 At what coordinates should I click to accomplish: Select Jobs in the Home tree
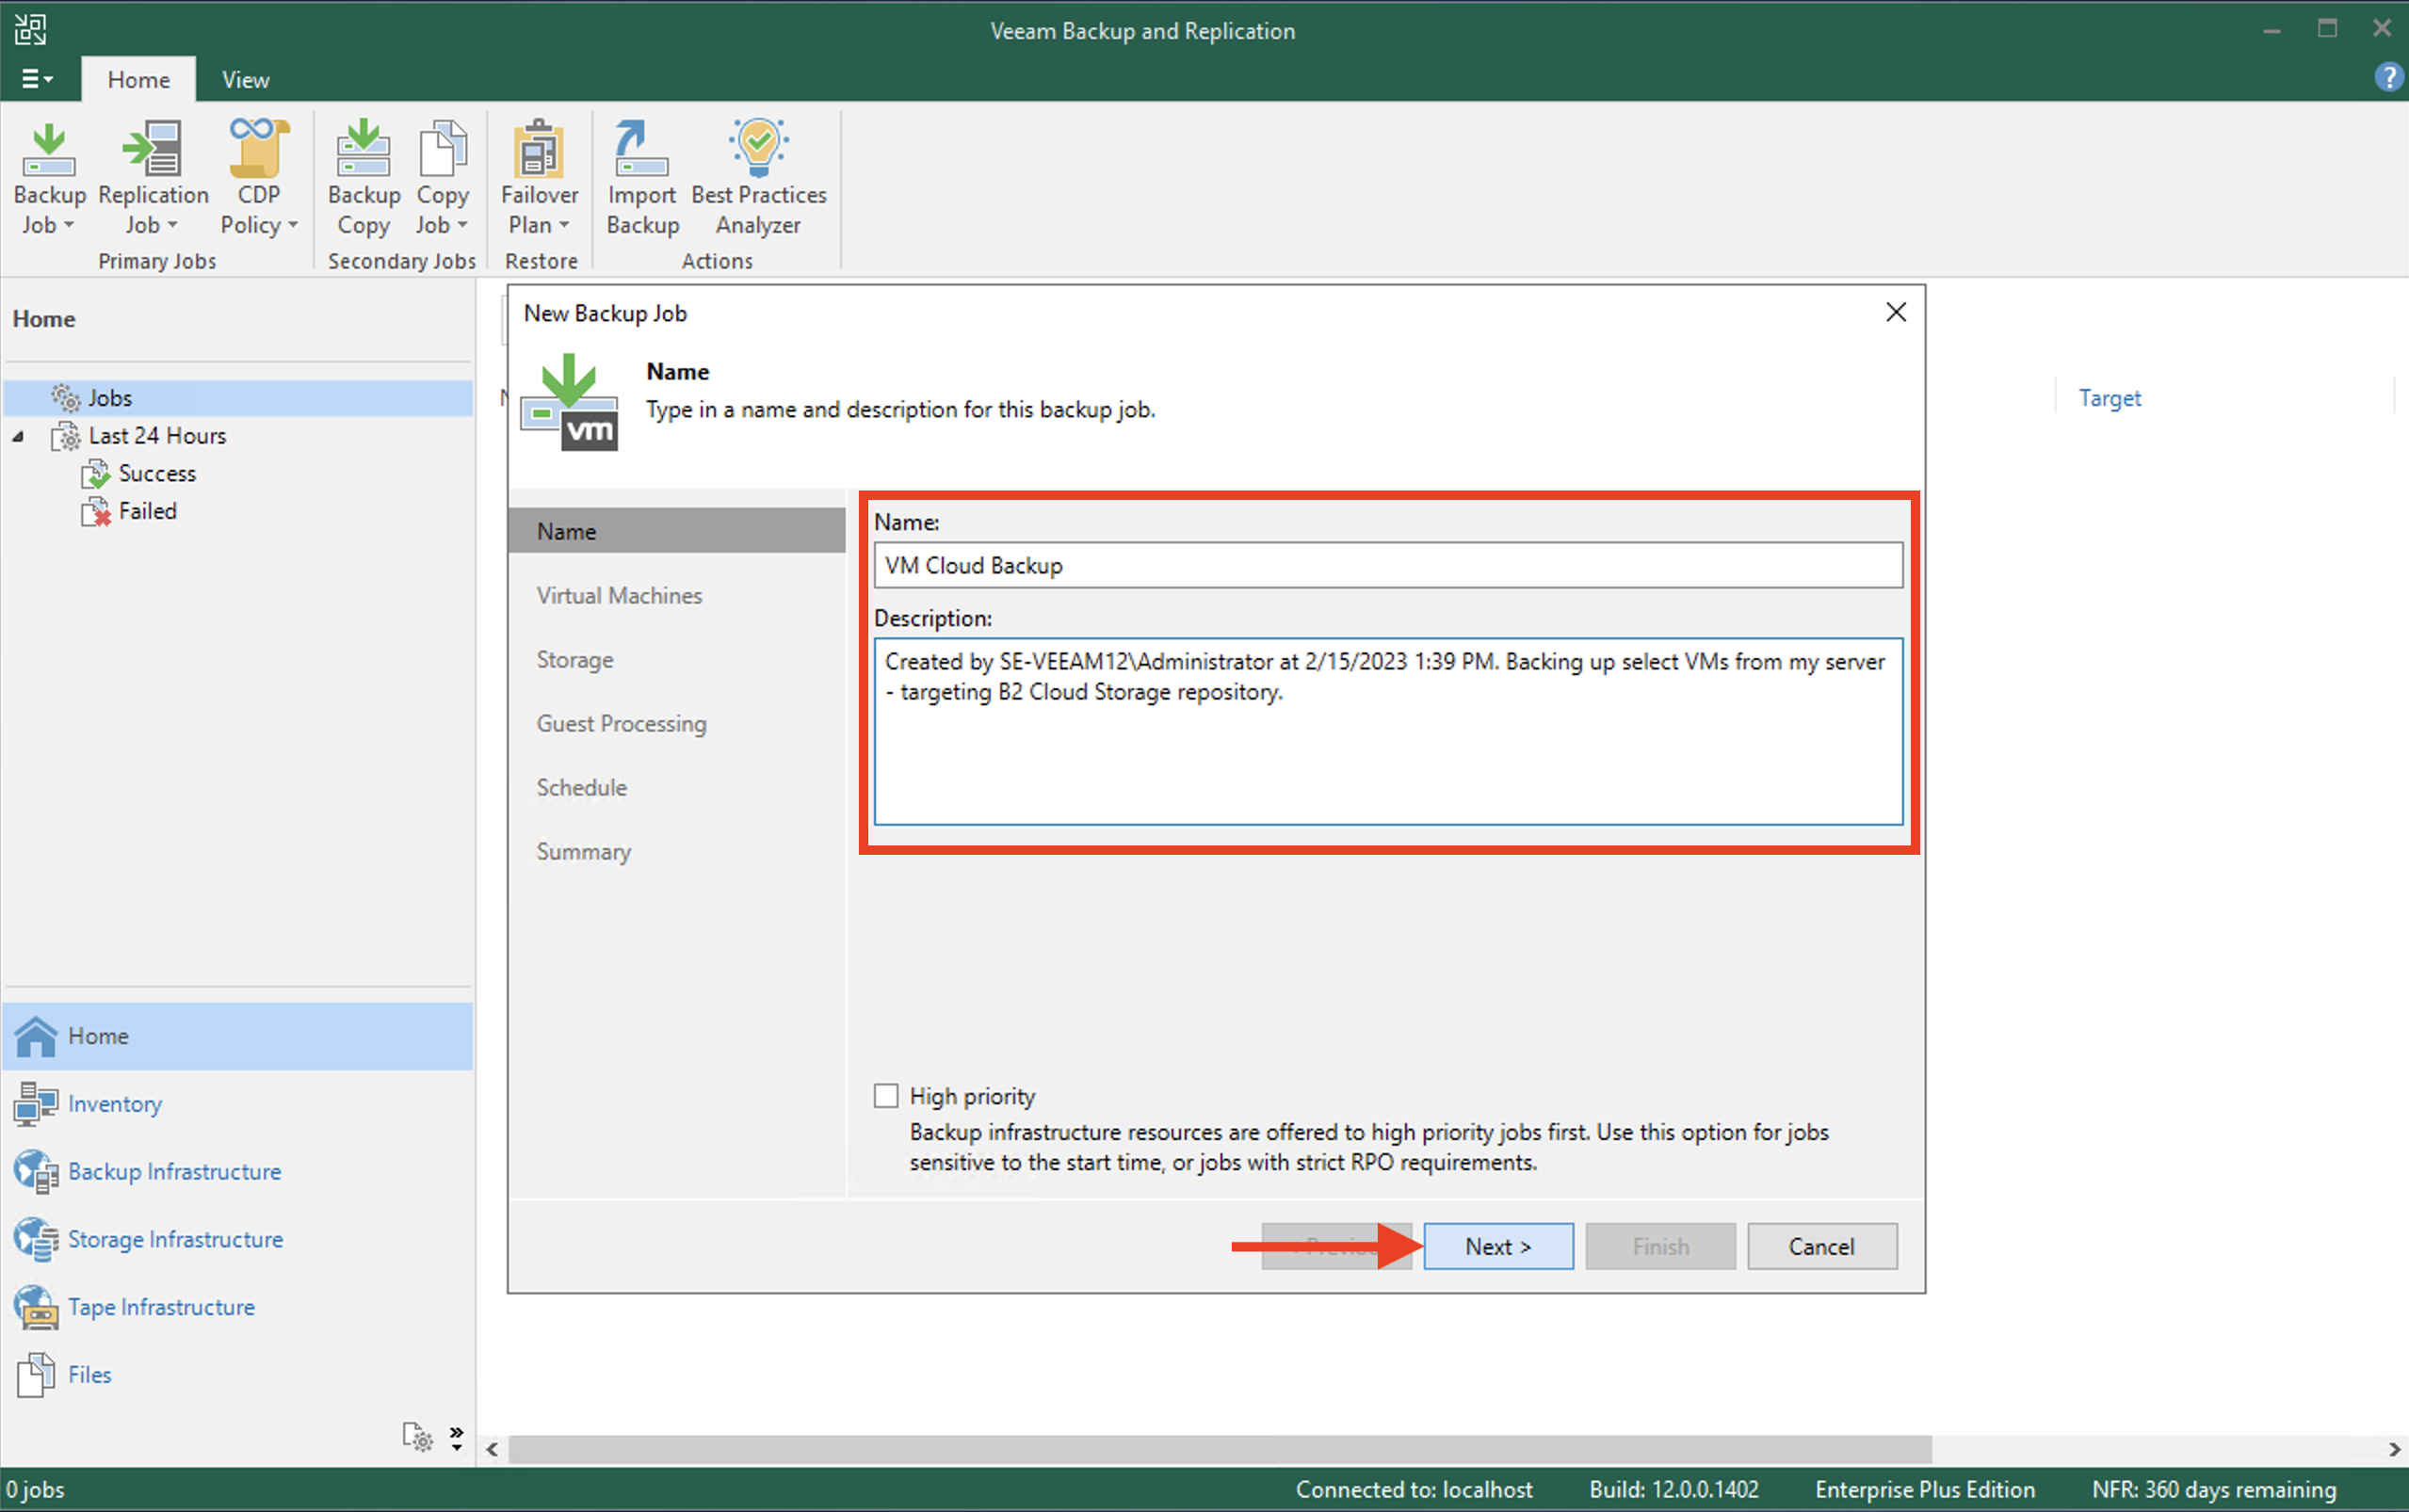pyautogui.click(x=110, y=398)
